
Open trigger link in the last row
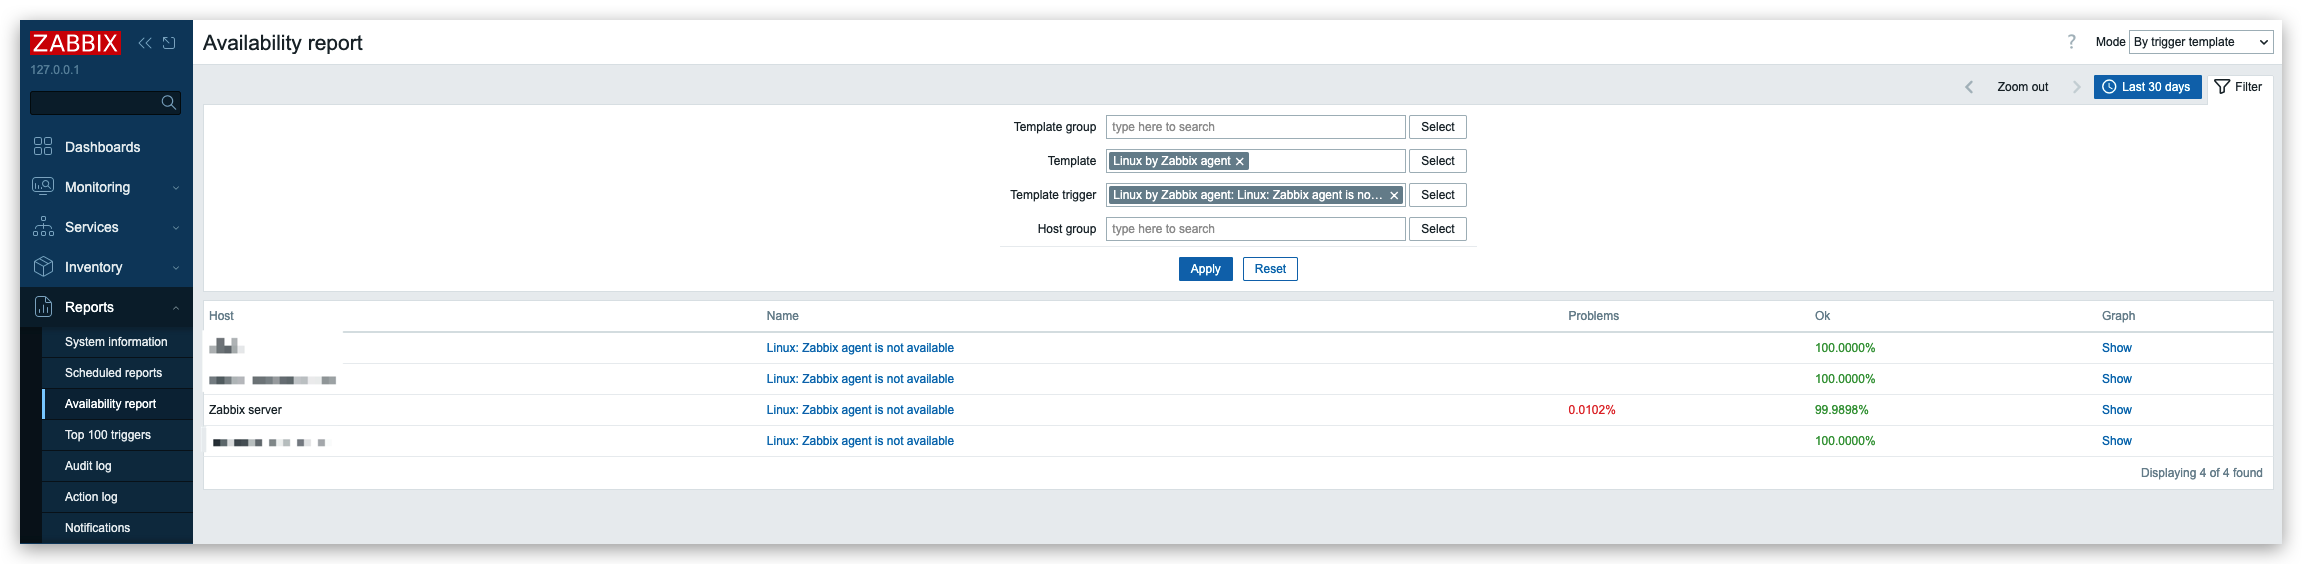pyautogui.click(x=860, y=441)
